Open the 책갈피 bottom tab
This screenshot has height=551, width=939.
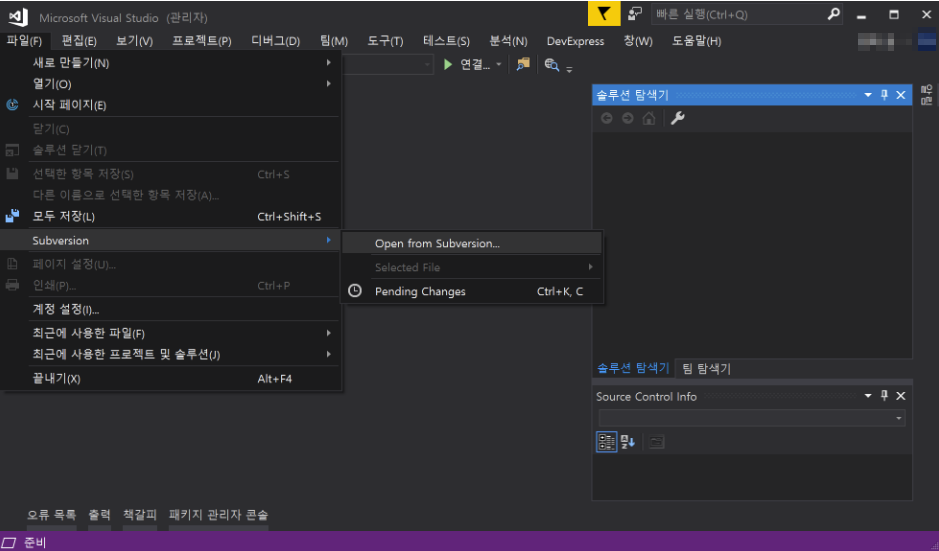[140, 514]
